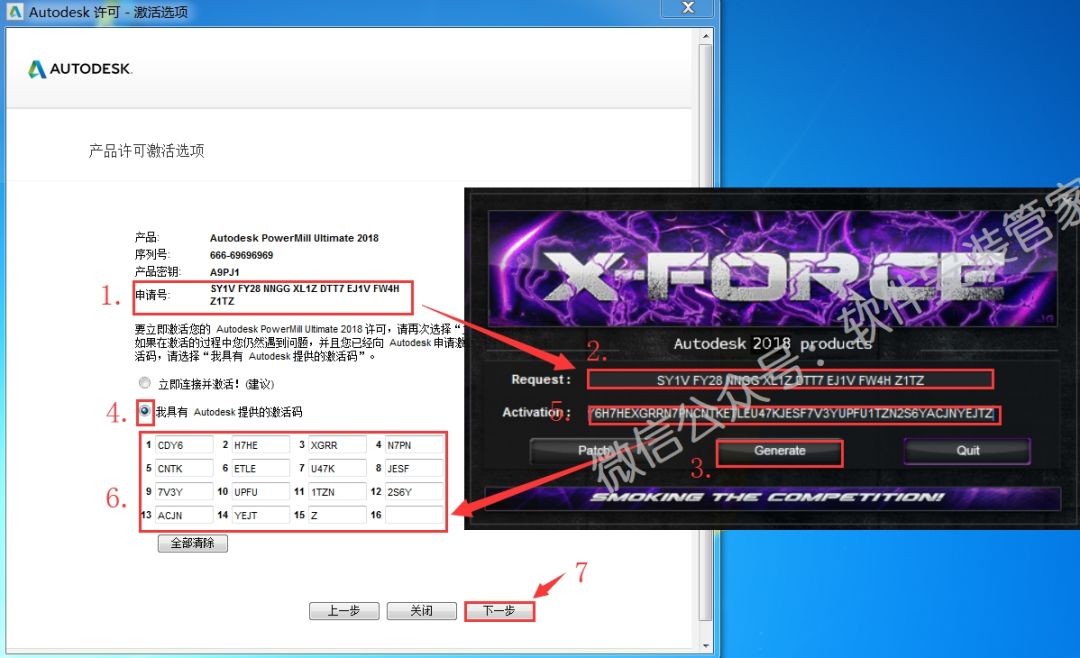Click the 关闭 close button
Image resolution: width=1080 pixels, height=658 pixels.
421,610
